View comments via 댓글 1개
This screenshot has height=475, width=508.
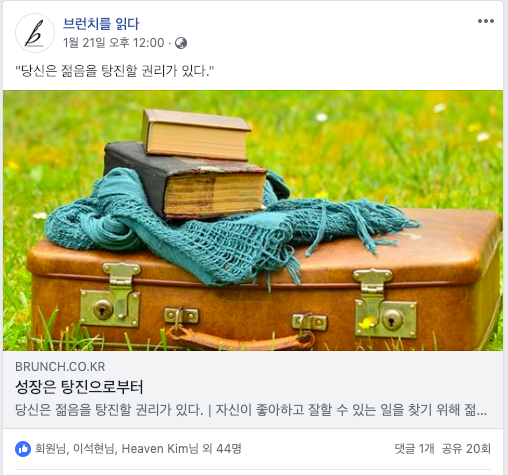[x=414, y=449]
